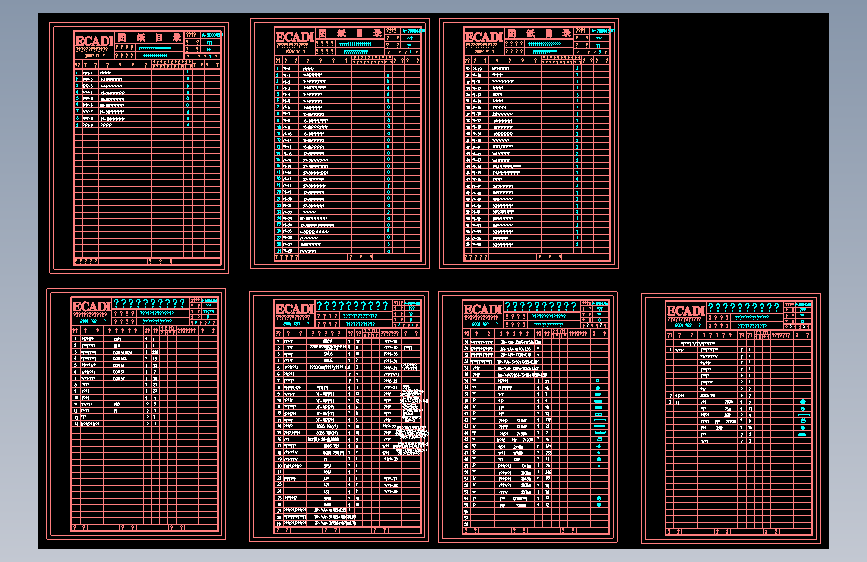Viewport: 867px width, 562px height.
Task: Click the ECAD logo on top-left sheet
Action: 94,41
